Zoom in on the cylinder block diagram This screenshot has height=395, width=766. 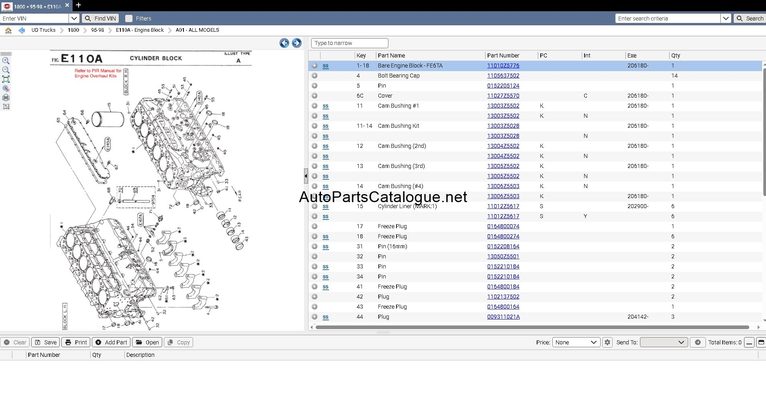(5, 61)
